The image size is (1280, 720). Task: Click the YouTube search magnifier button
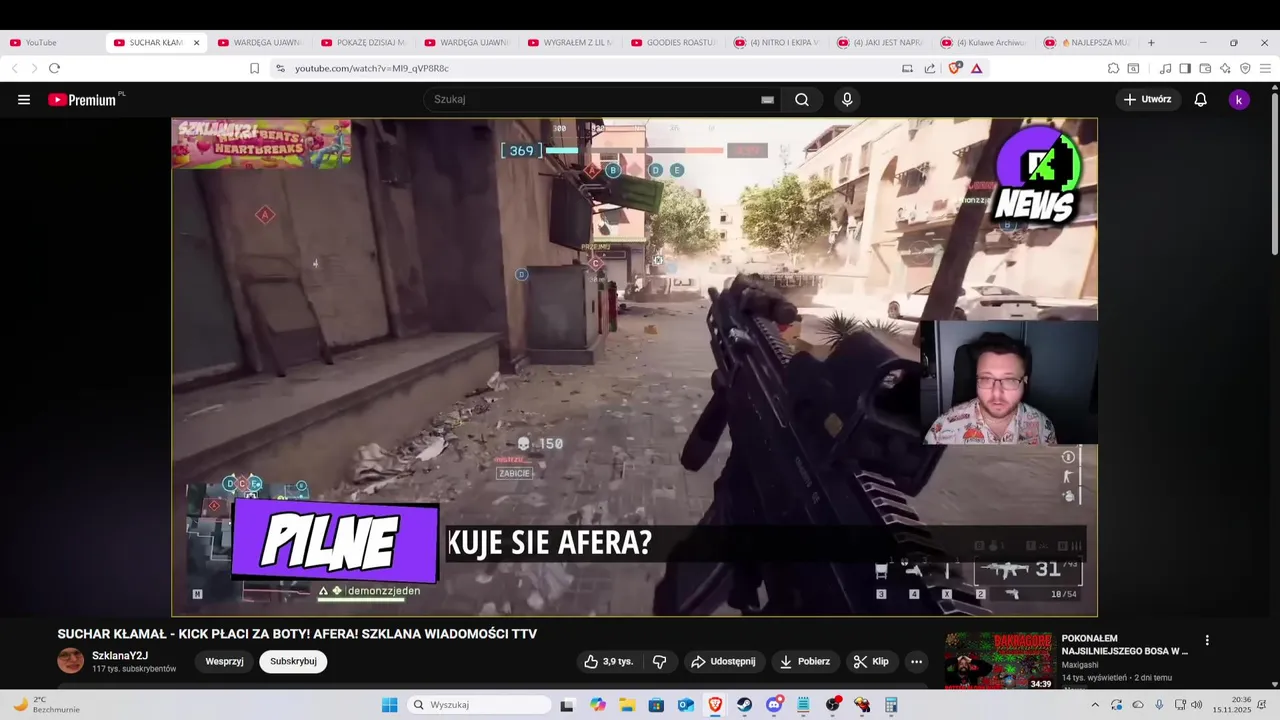click(802, 99)
